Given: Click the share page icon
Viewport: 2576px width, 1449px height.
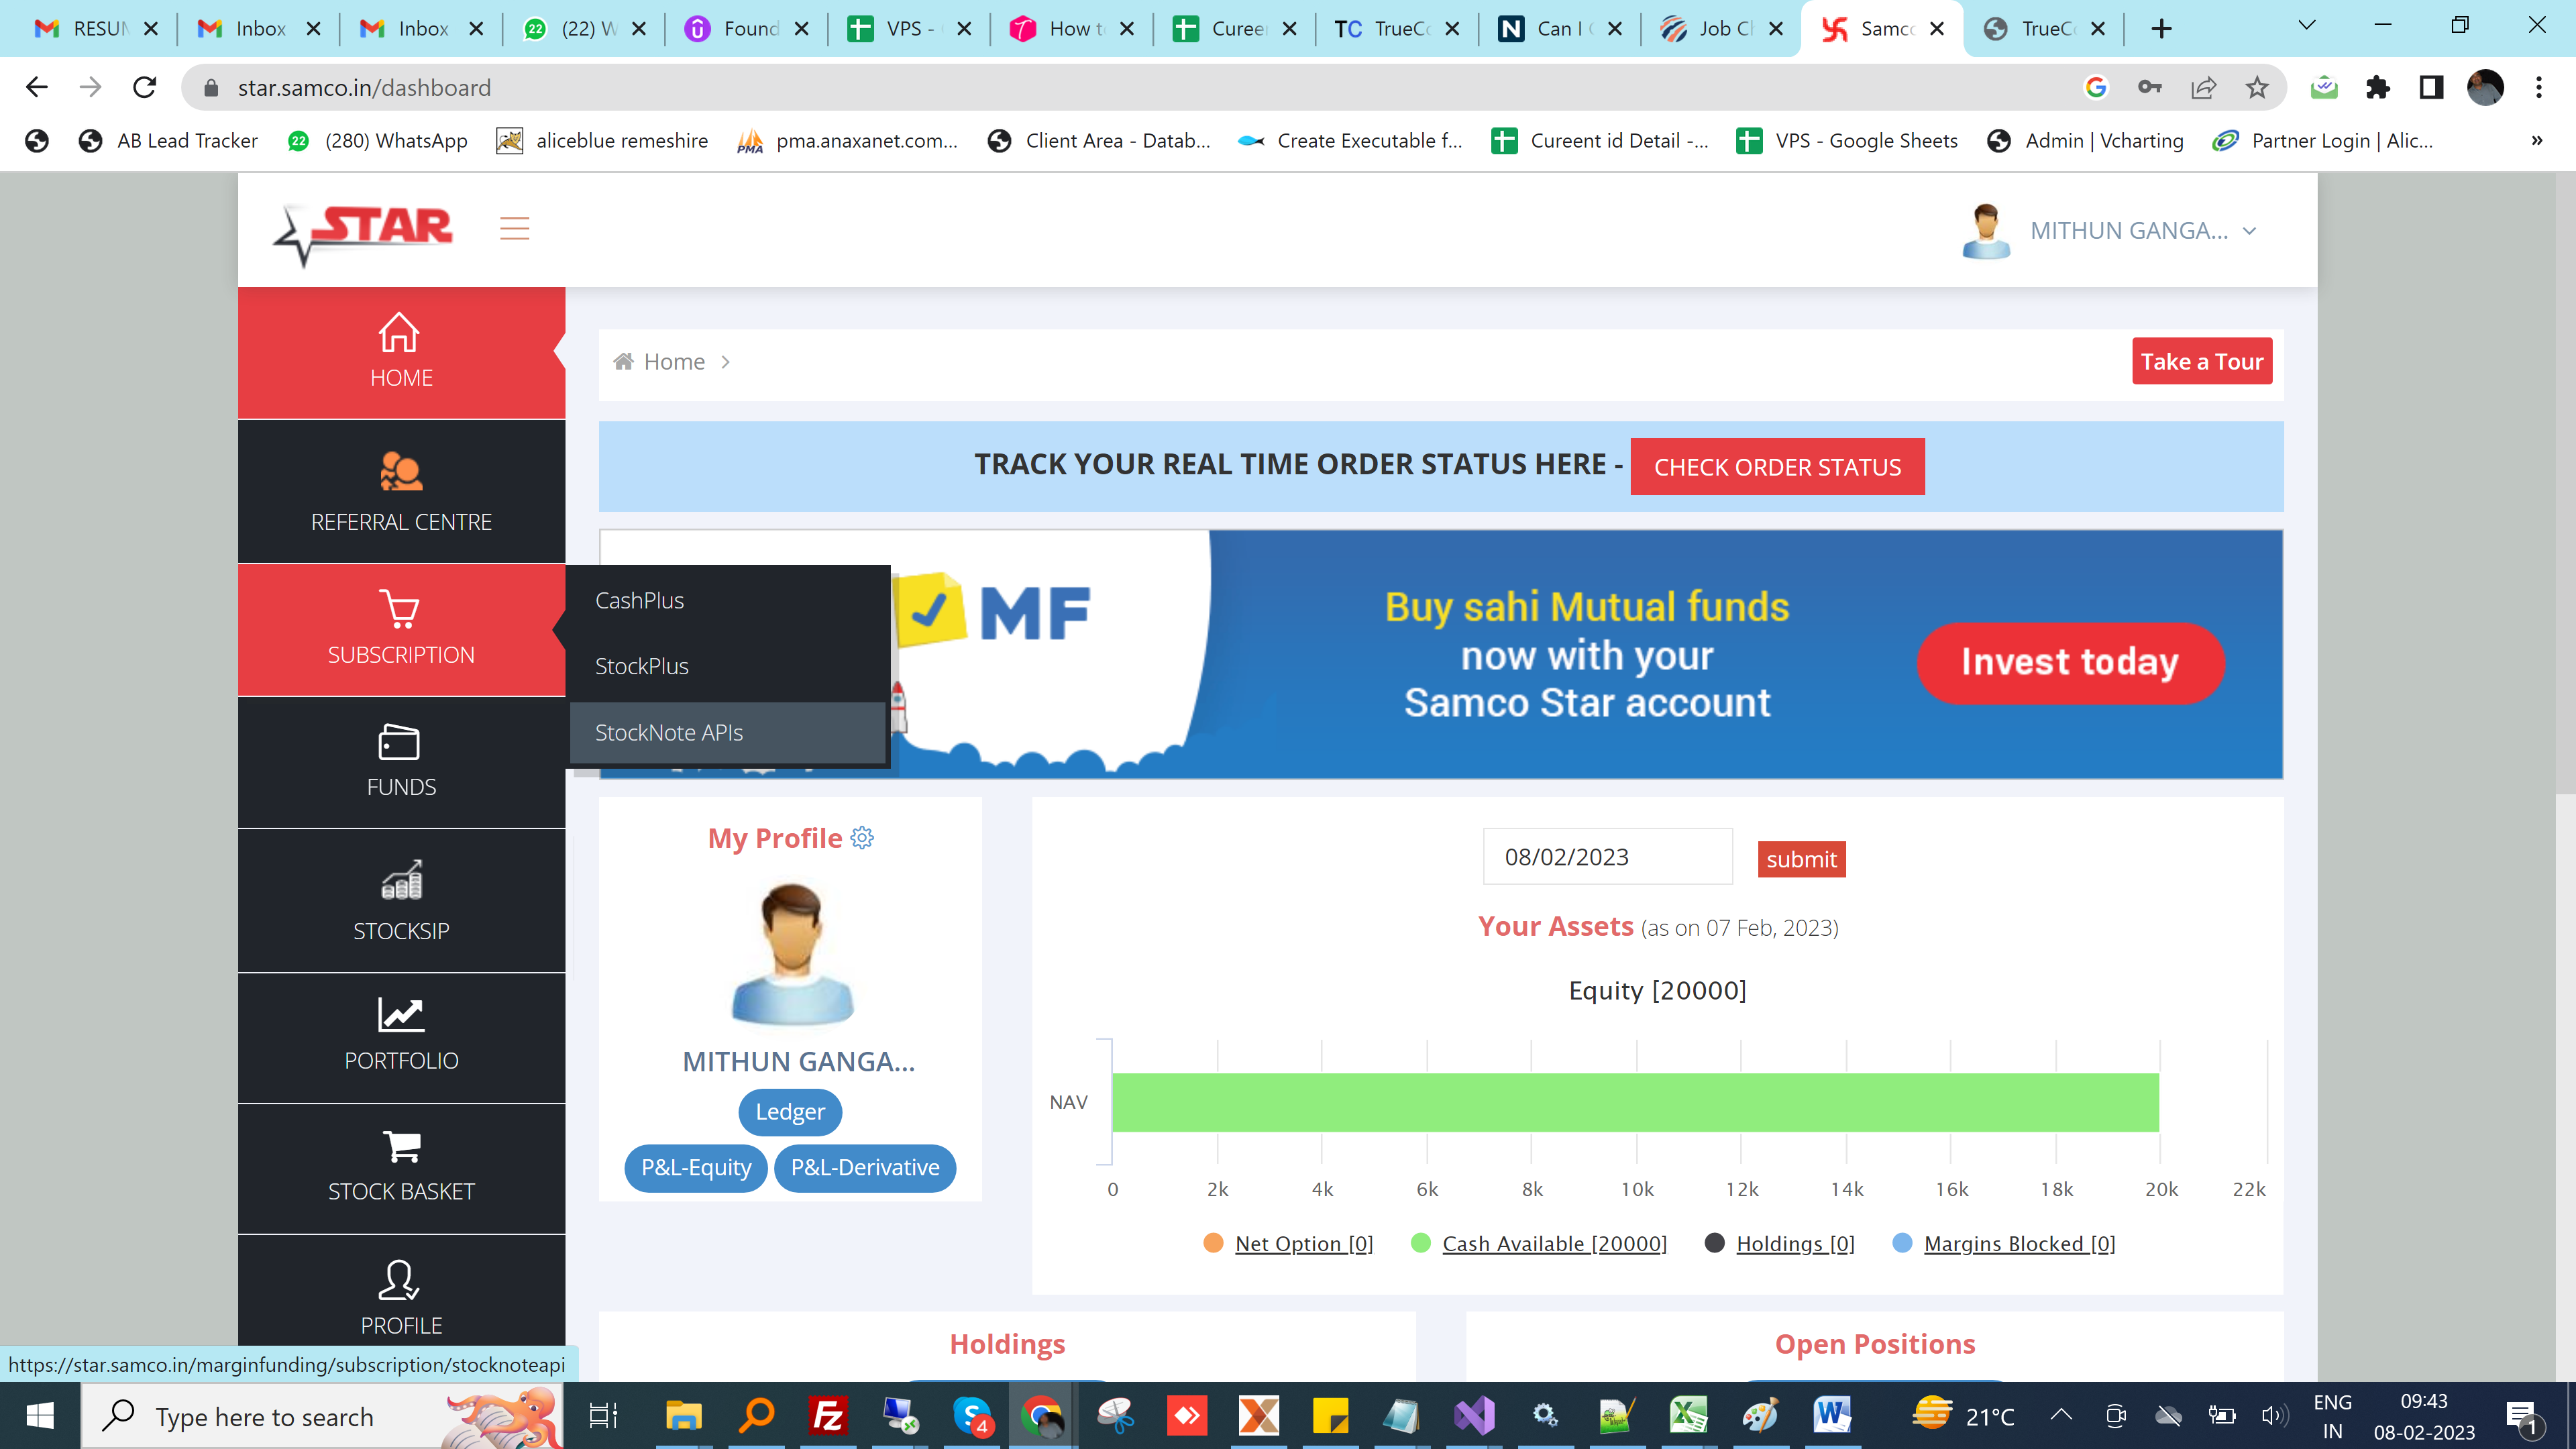Looking at the screenshot, I should (x=2203, y=87).
